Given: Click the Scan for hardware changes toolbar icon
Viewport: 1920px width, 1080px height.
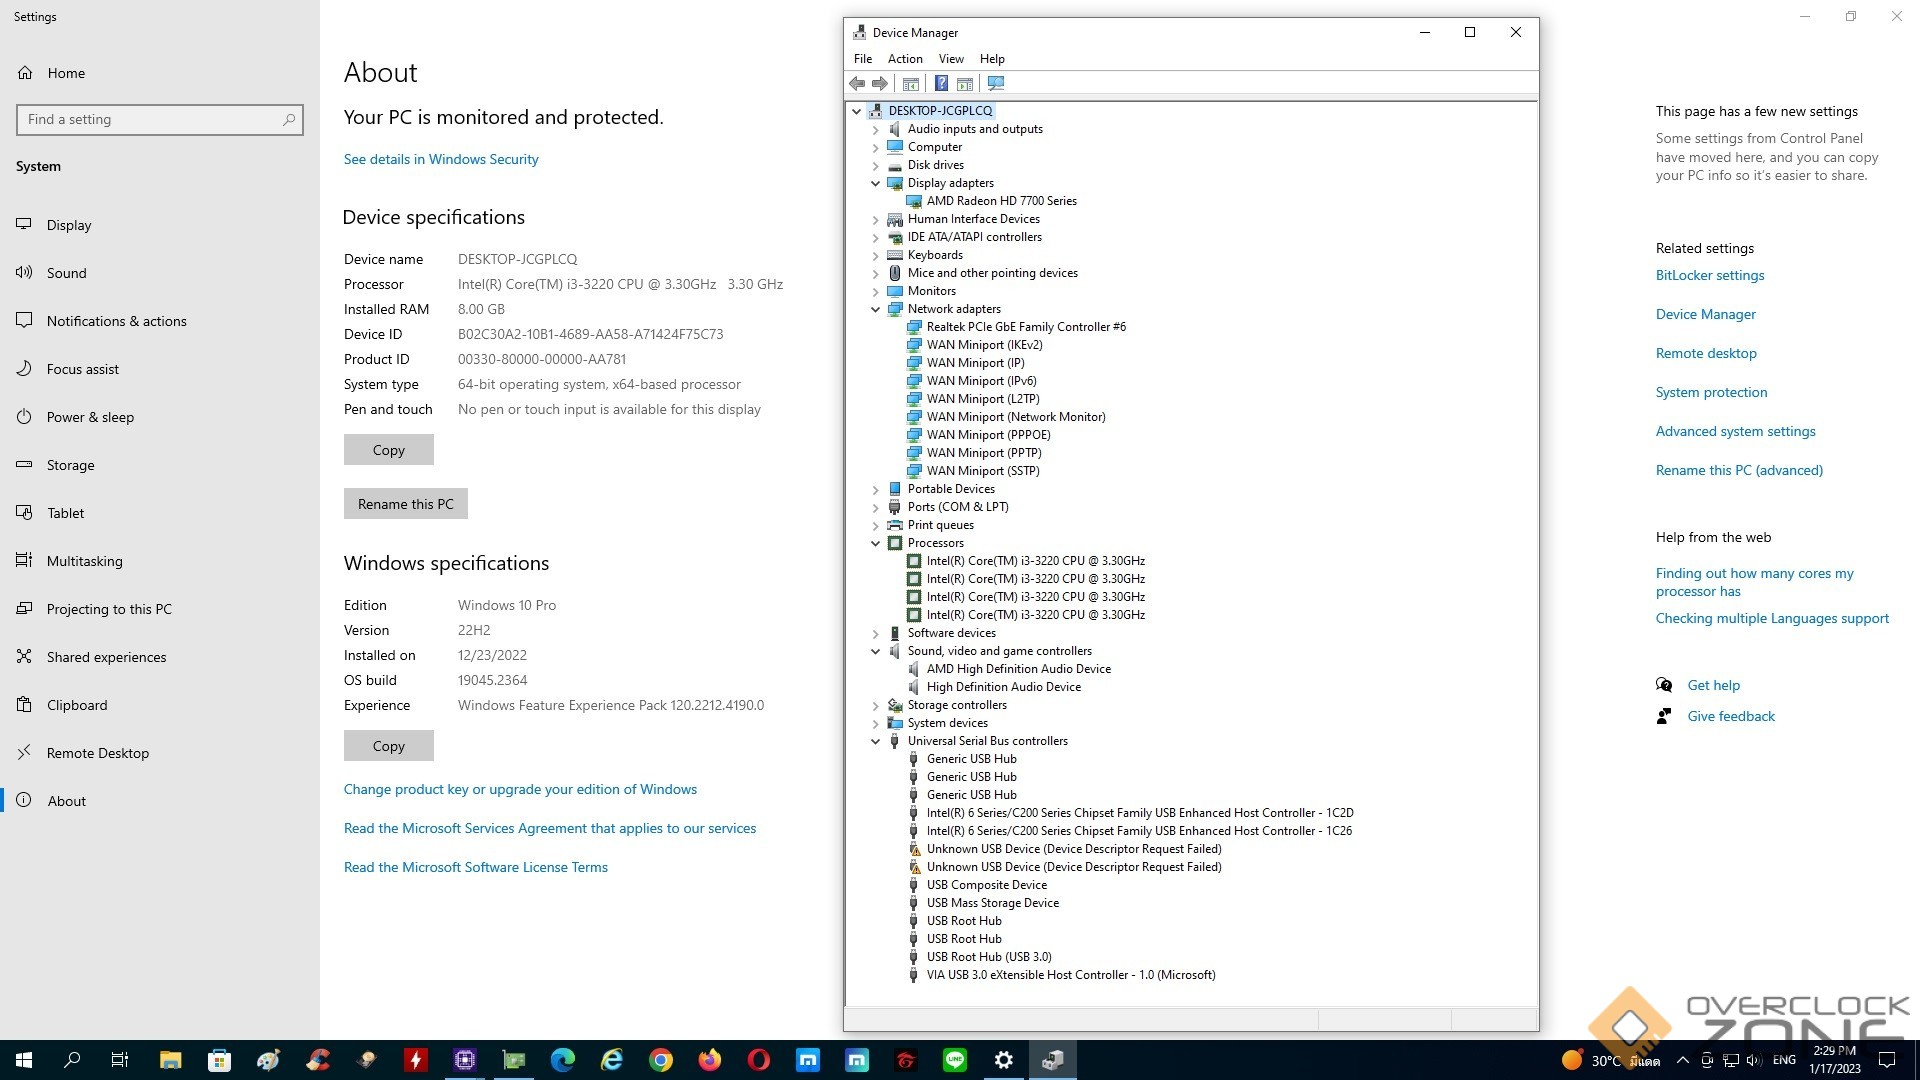Looking at the screenshot, I should [996, 84].
